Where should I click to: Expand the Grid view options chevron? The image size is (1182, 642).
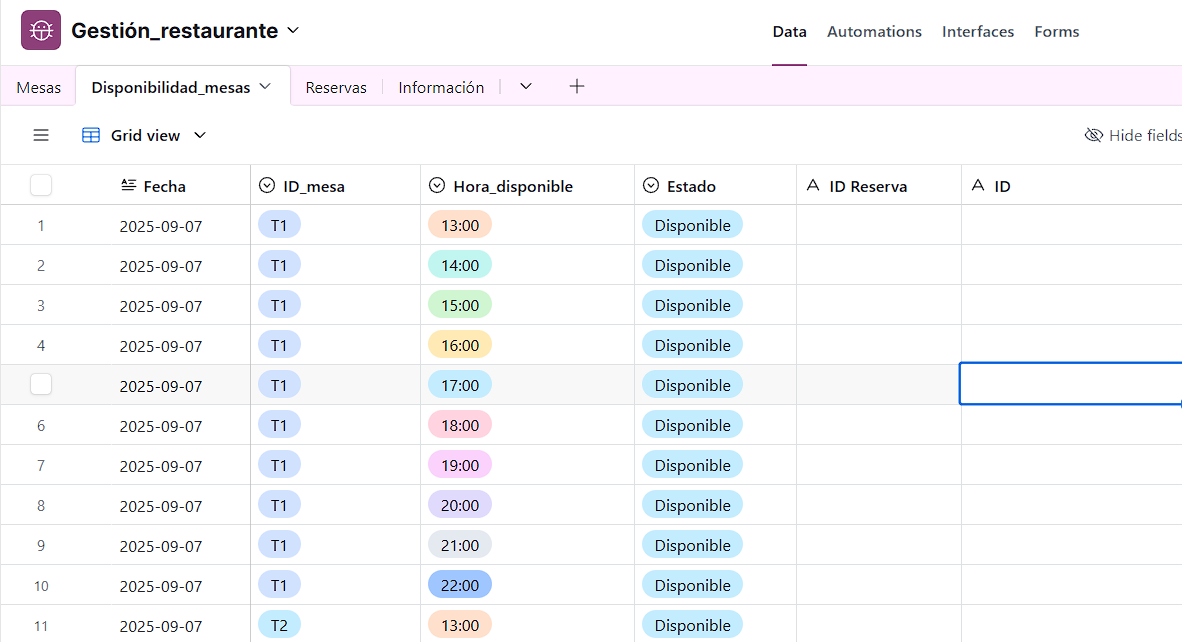coord(200,135)
